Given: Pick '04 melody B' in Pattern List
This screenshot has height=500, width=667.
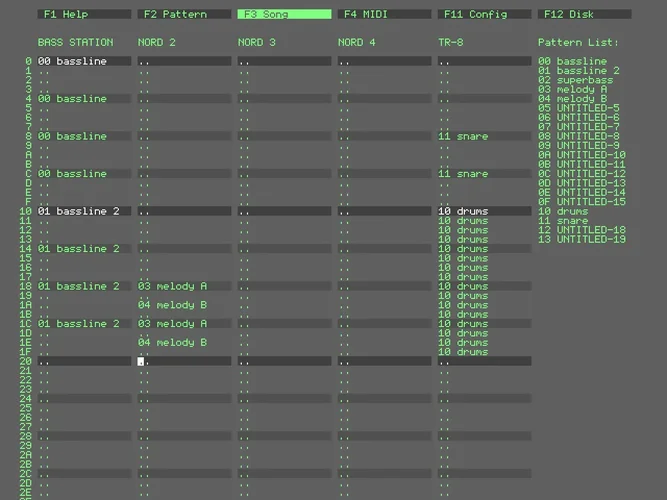Looking at the screenshot, I should pyautogui.click(x=572, y=98).
